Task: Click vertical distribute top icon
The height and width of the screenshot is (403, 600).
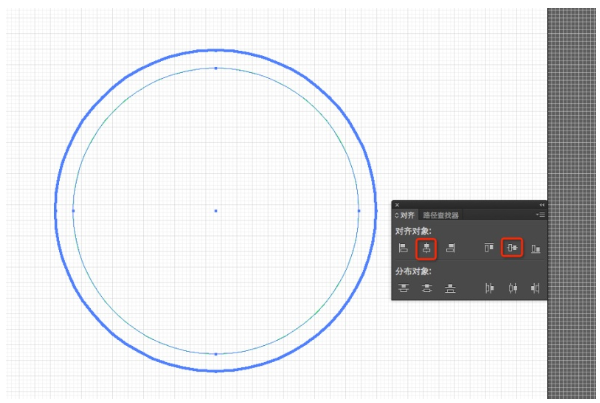Action: pyautogui.click(x=403, y=288)
